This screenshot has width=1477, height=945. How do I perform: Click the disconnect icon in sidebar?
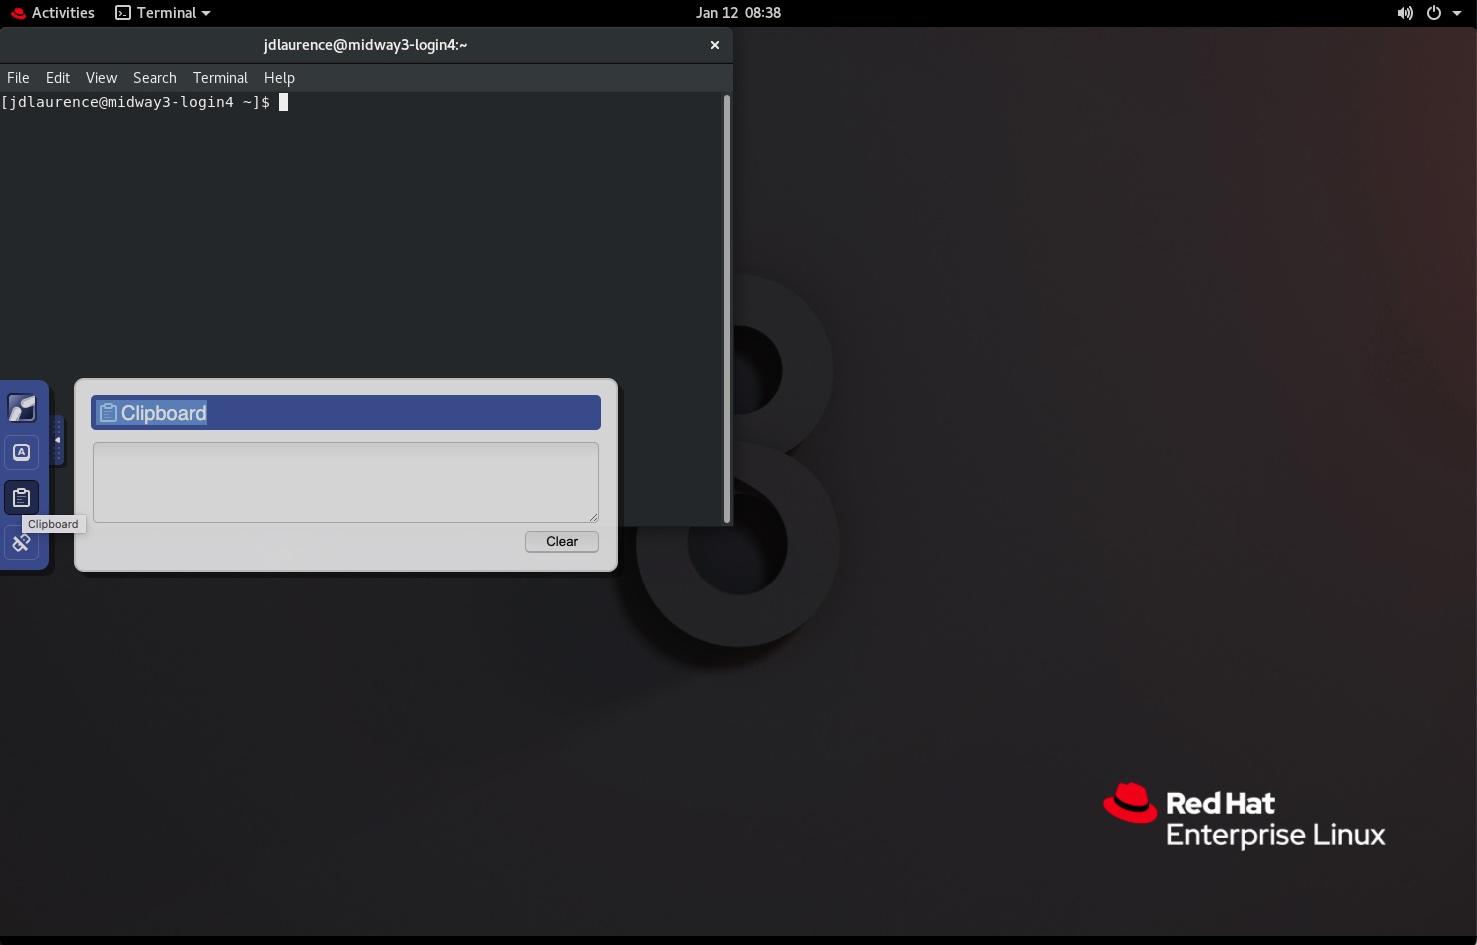point(21,544)
